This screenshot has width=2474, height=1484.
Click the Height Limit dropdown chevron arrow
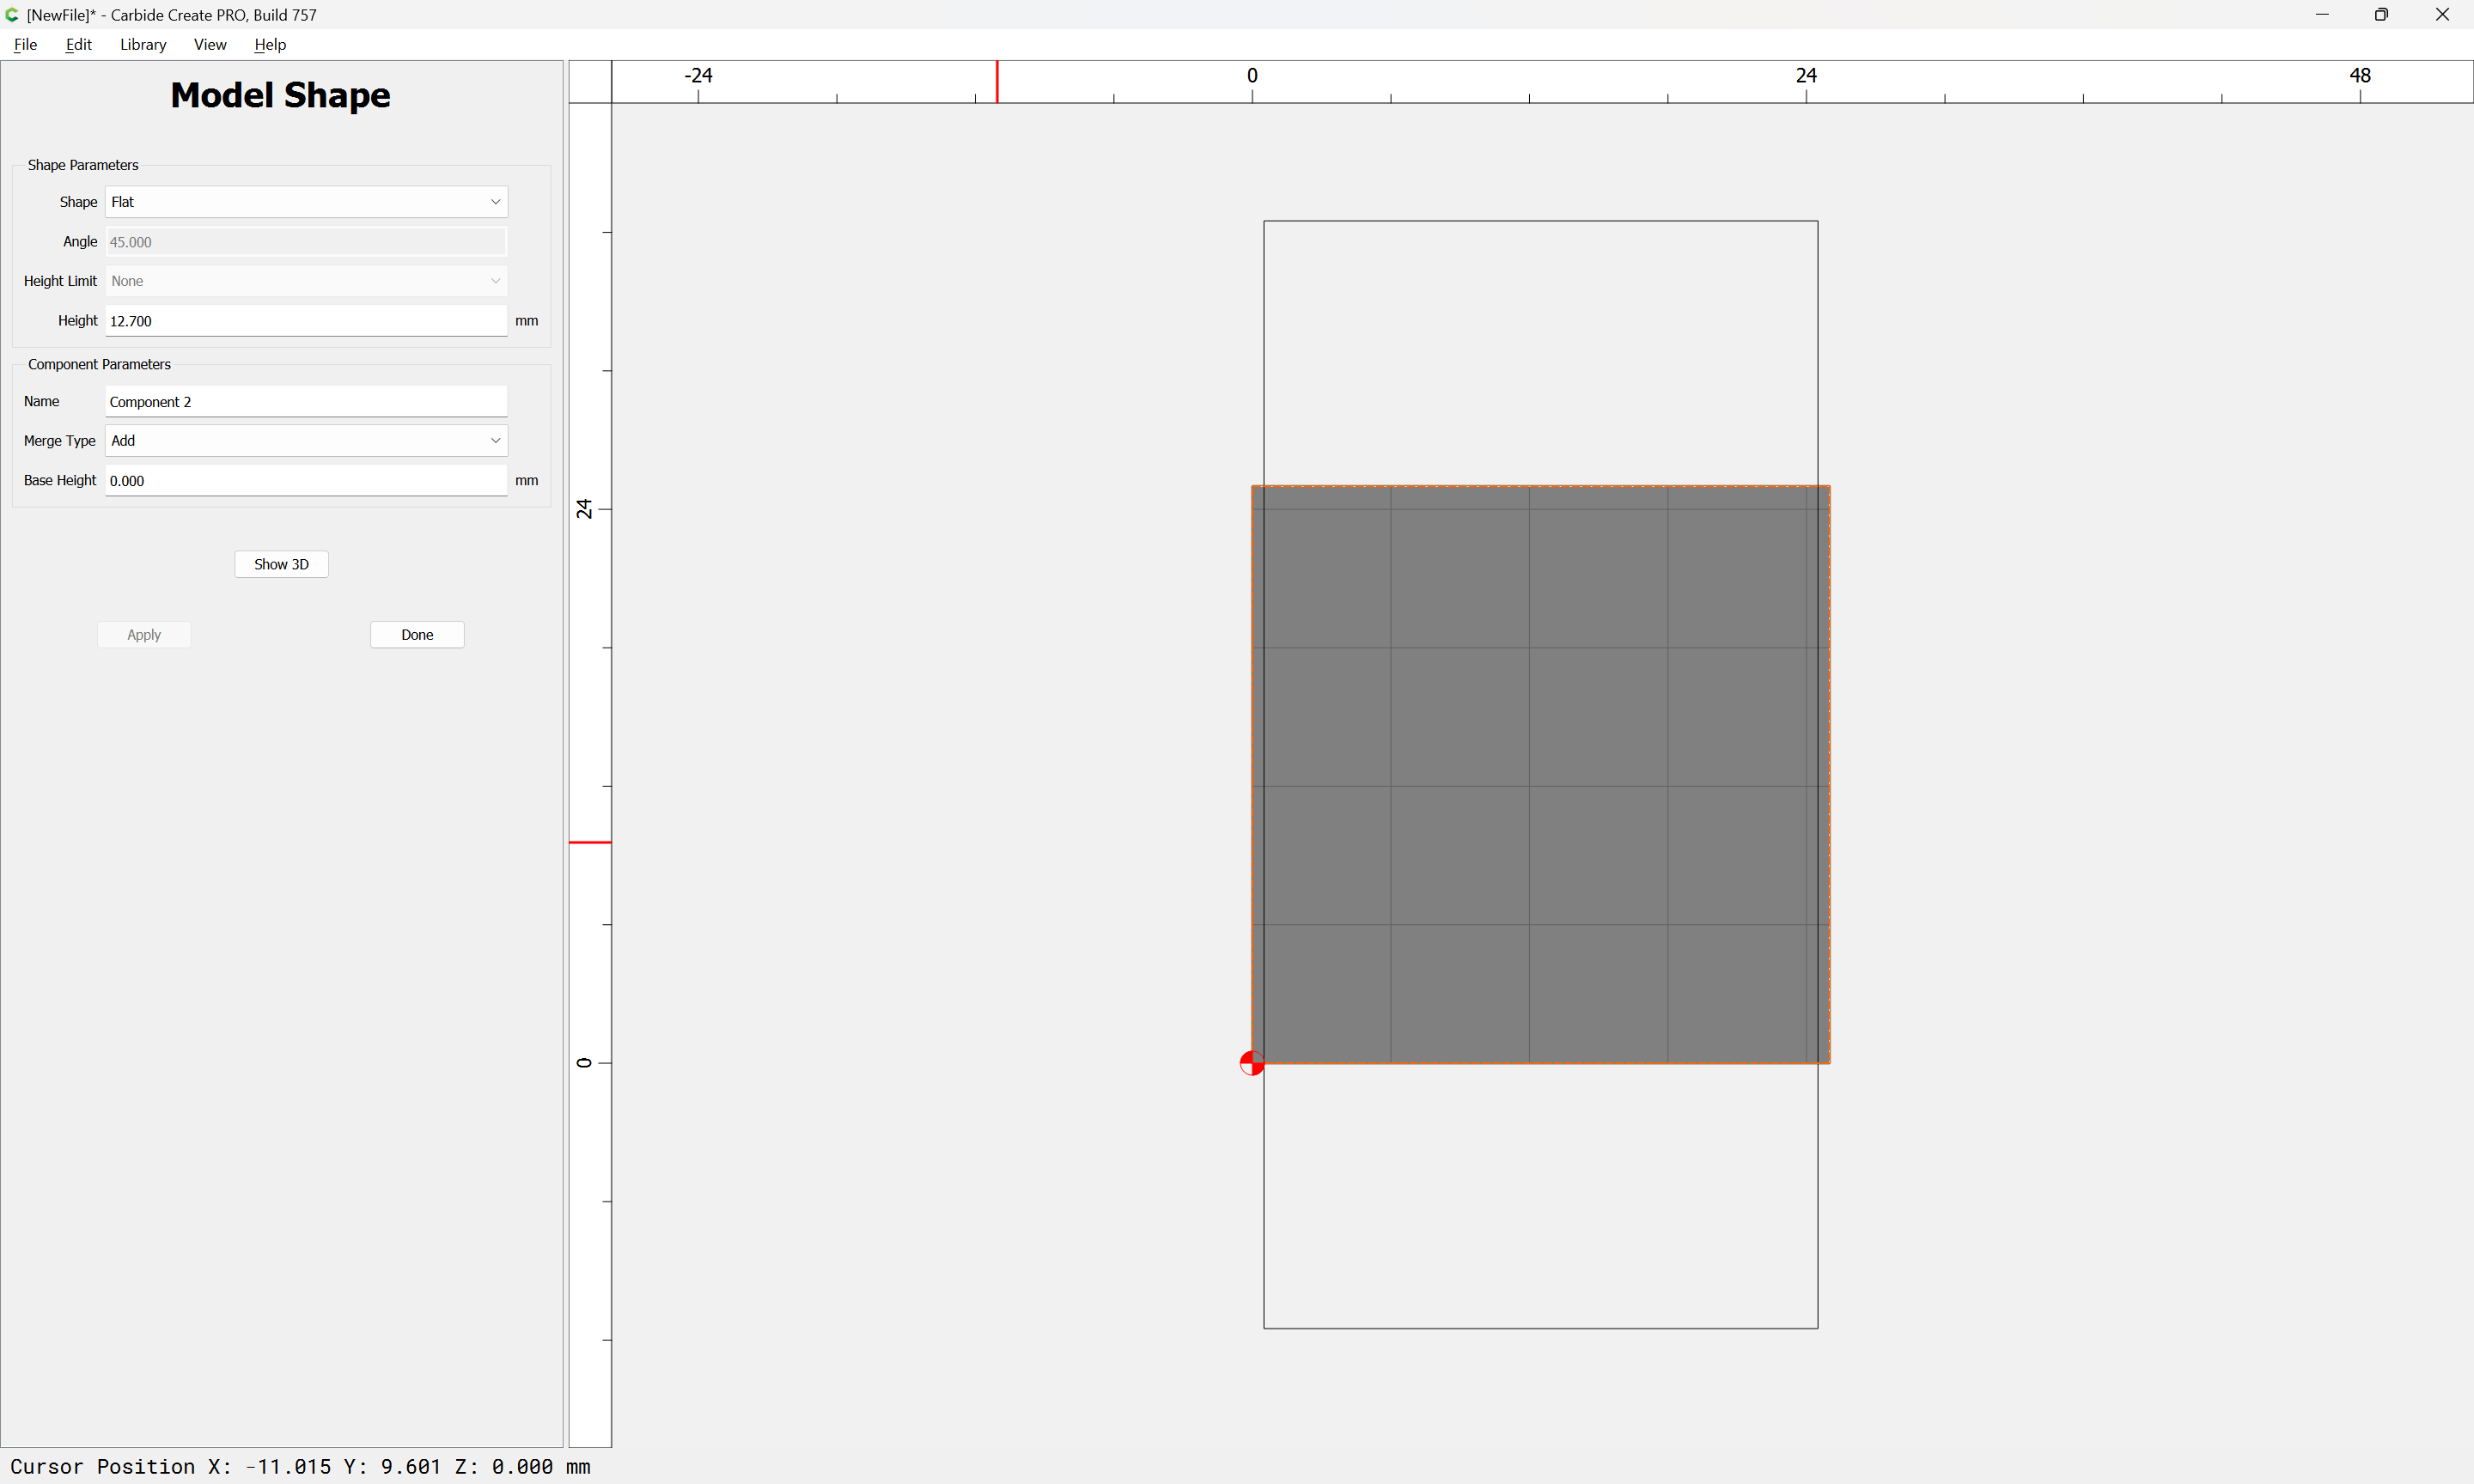tap(495, 281)
